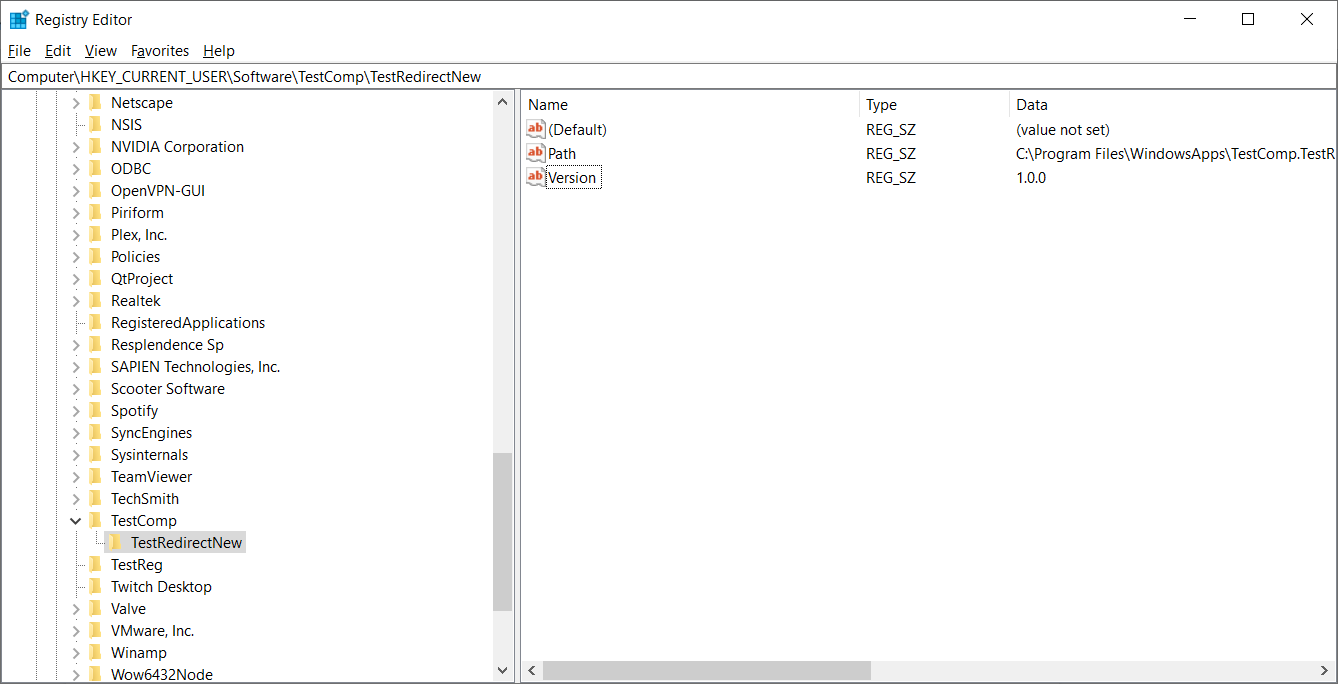Click the (Default) value string icon

coord(536,129)
